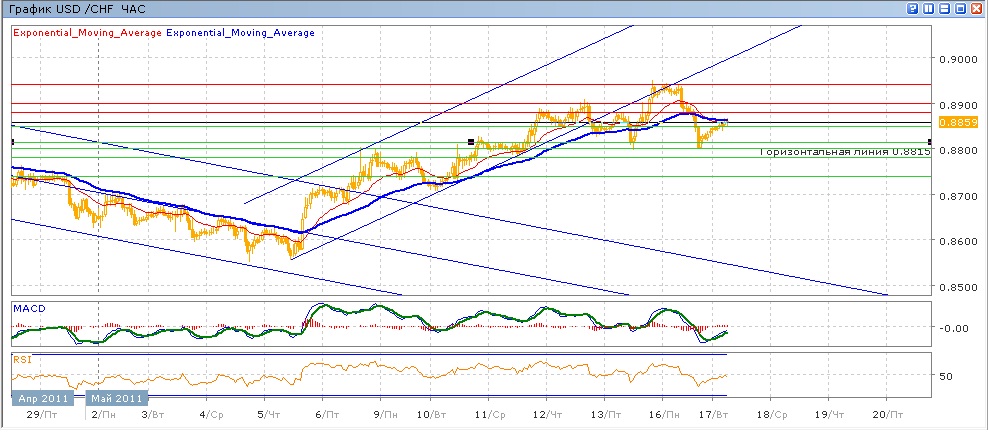
Task: Click the help question mark icon
Action: (913, 8)
